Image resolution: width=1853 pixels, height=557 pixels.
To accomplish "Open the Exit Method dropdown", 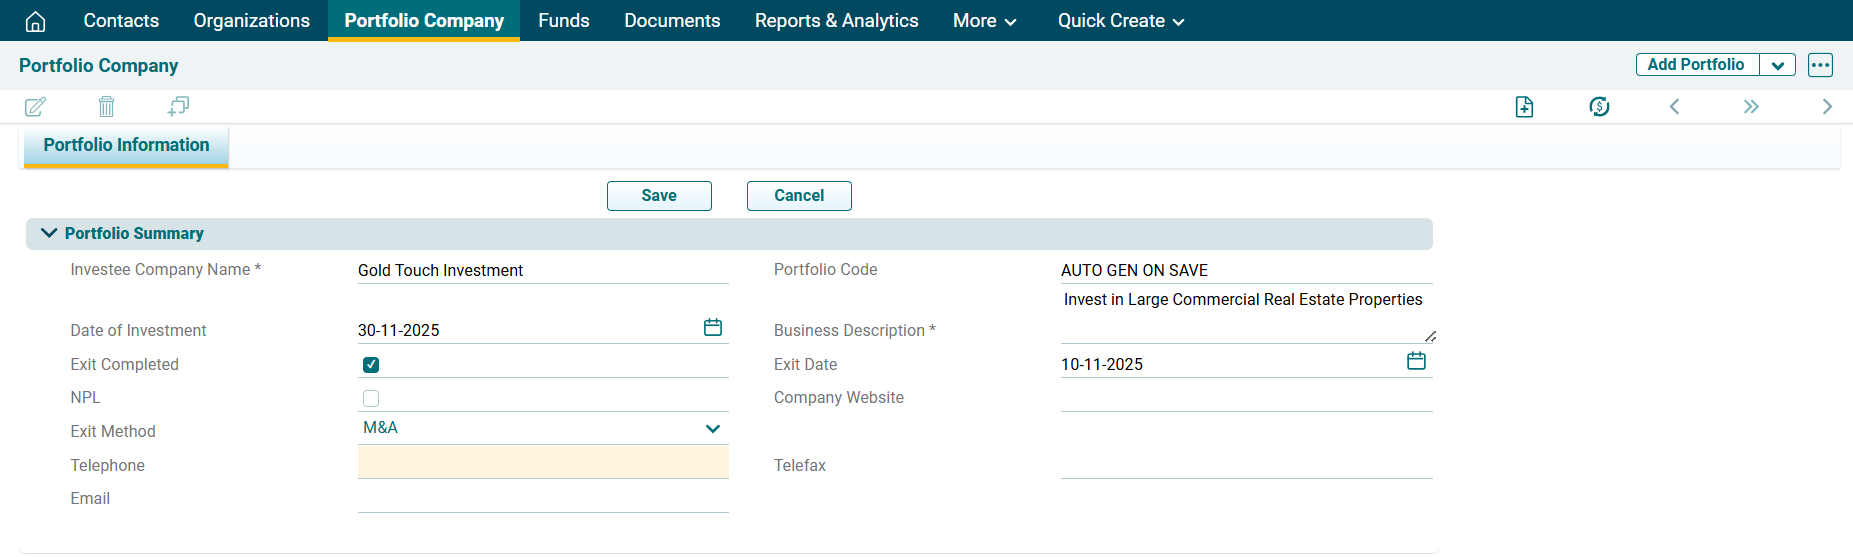I will tap(712, 429).
